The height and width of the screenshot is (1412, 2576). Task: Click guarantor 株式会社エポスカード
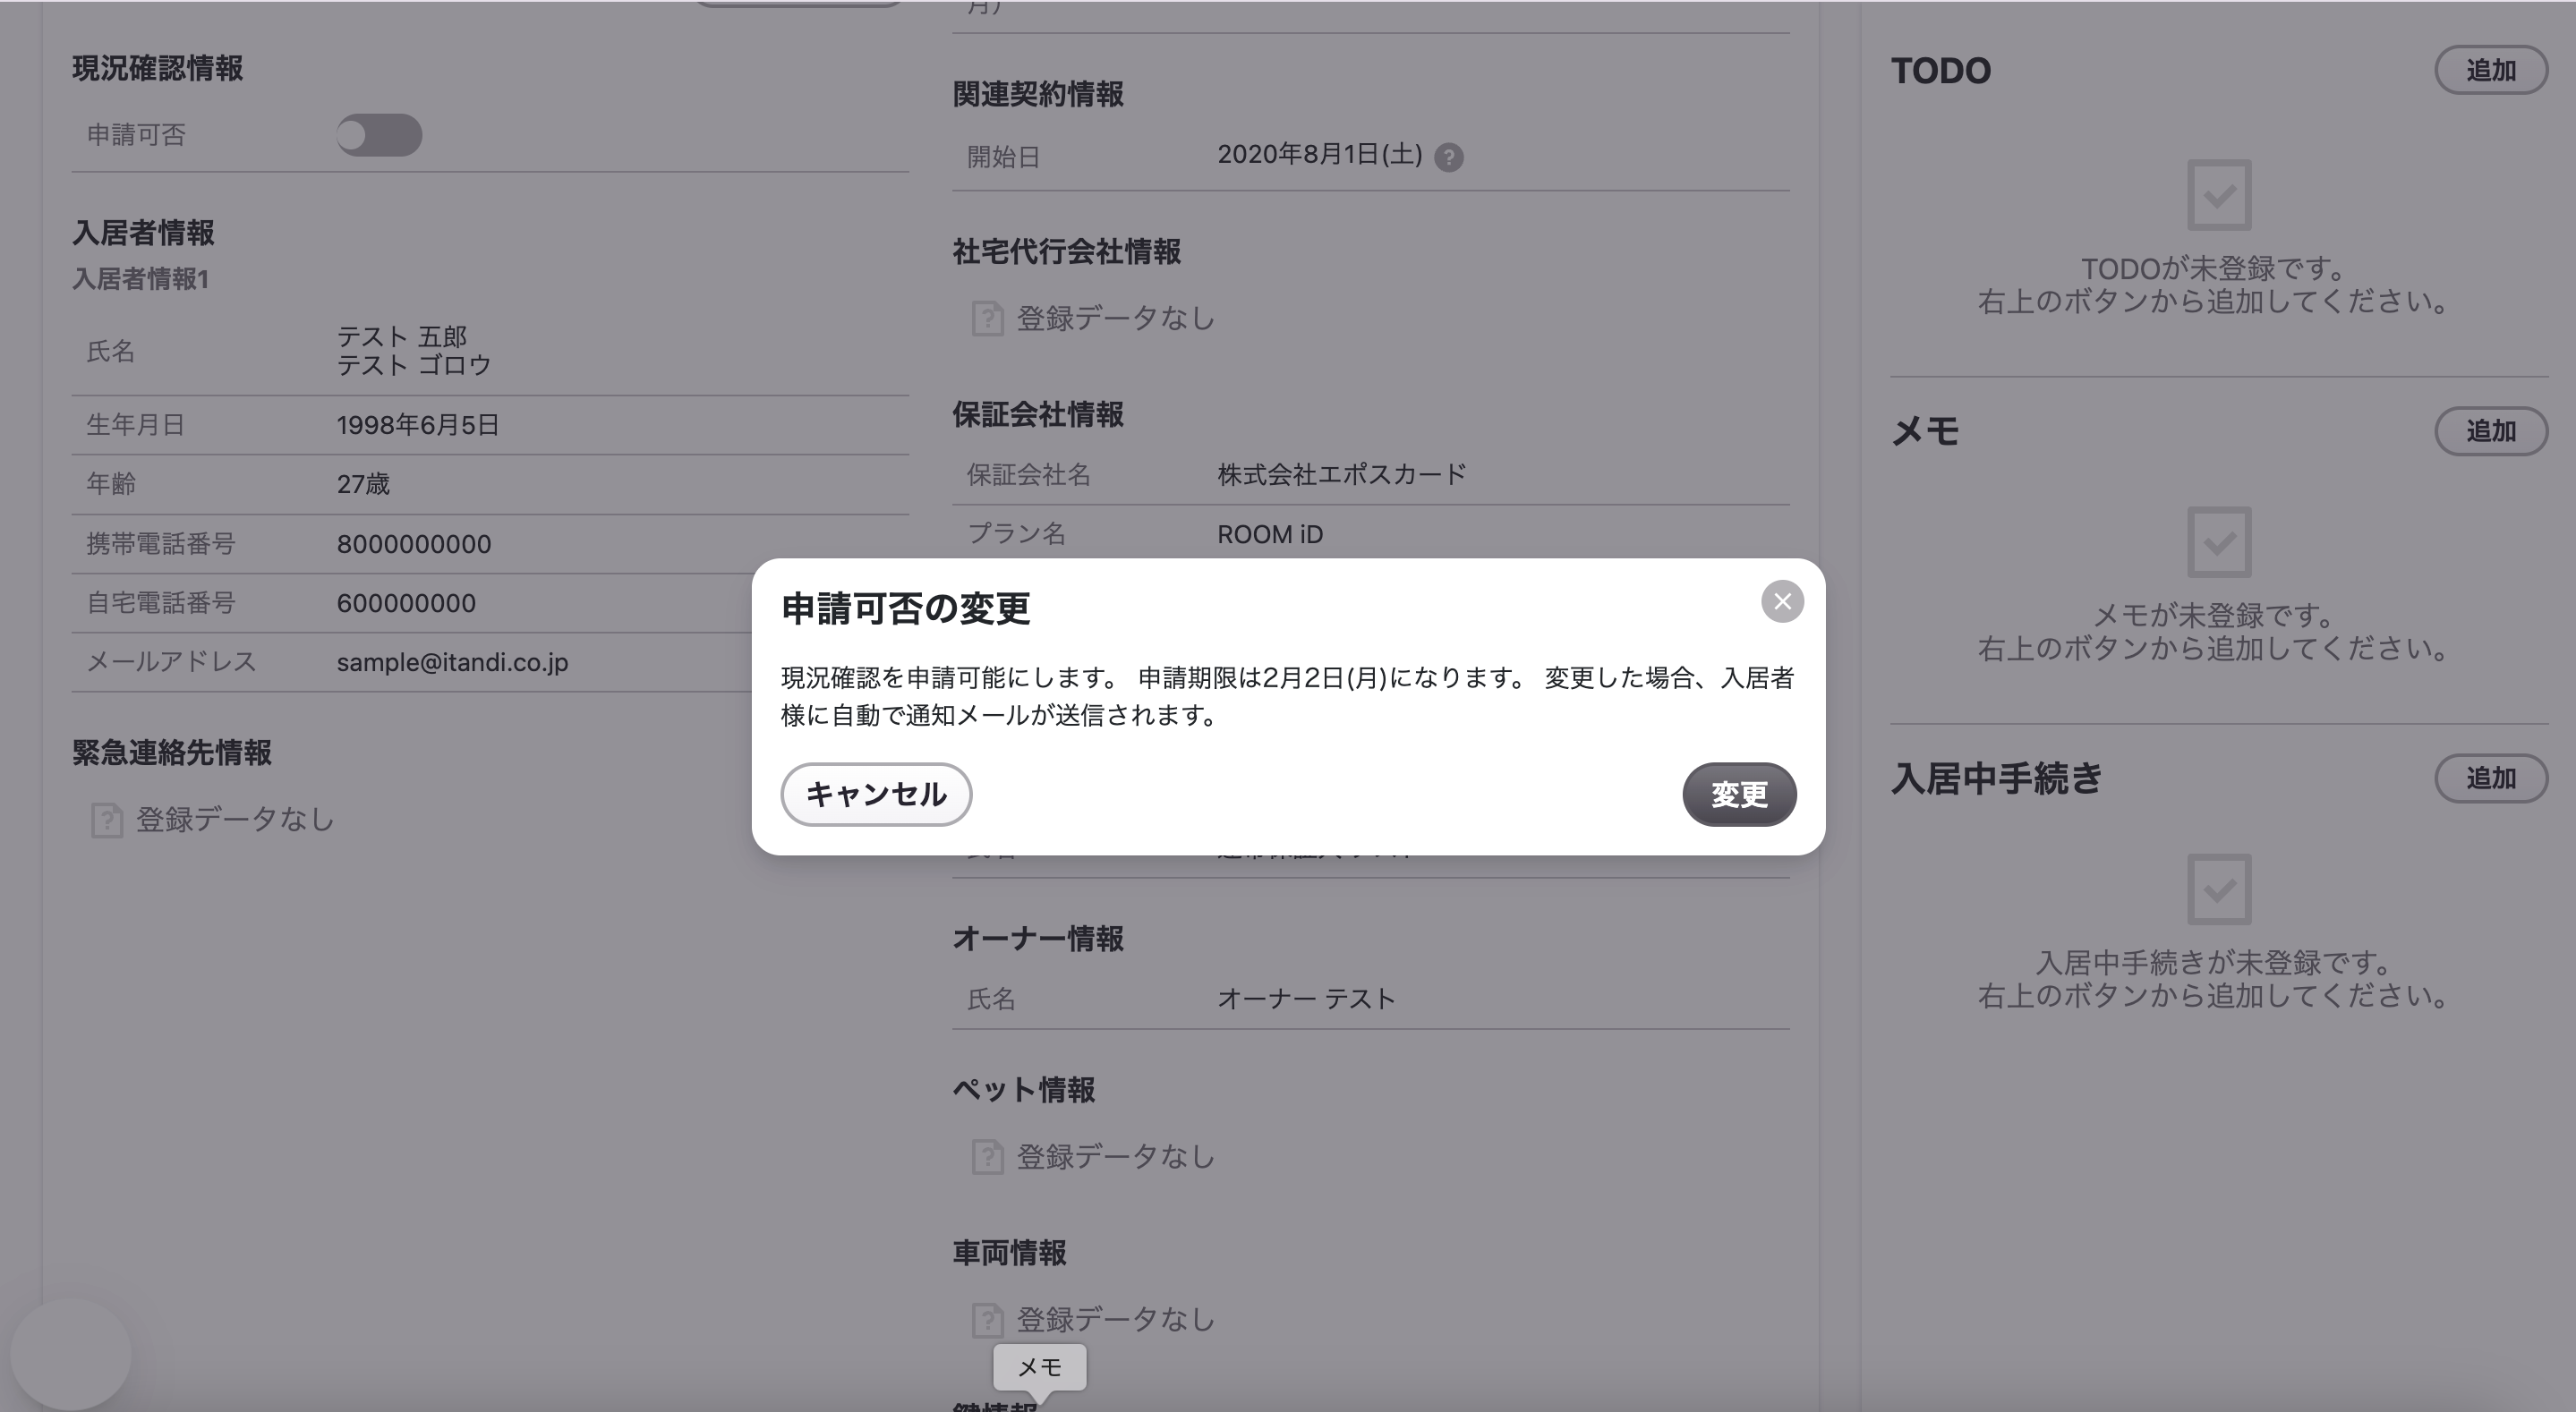tap(1342, 474)
